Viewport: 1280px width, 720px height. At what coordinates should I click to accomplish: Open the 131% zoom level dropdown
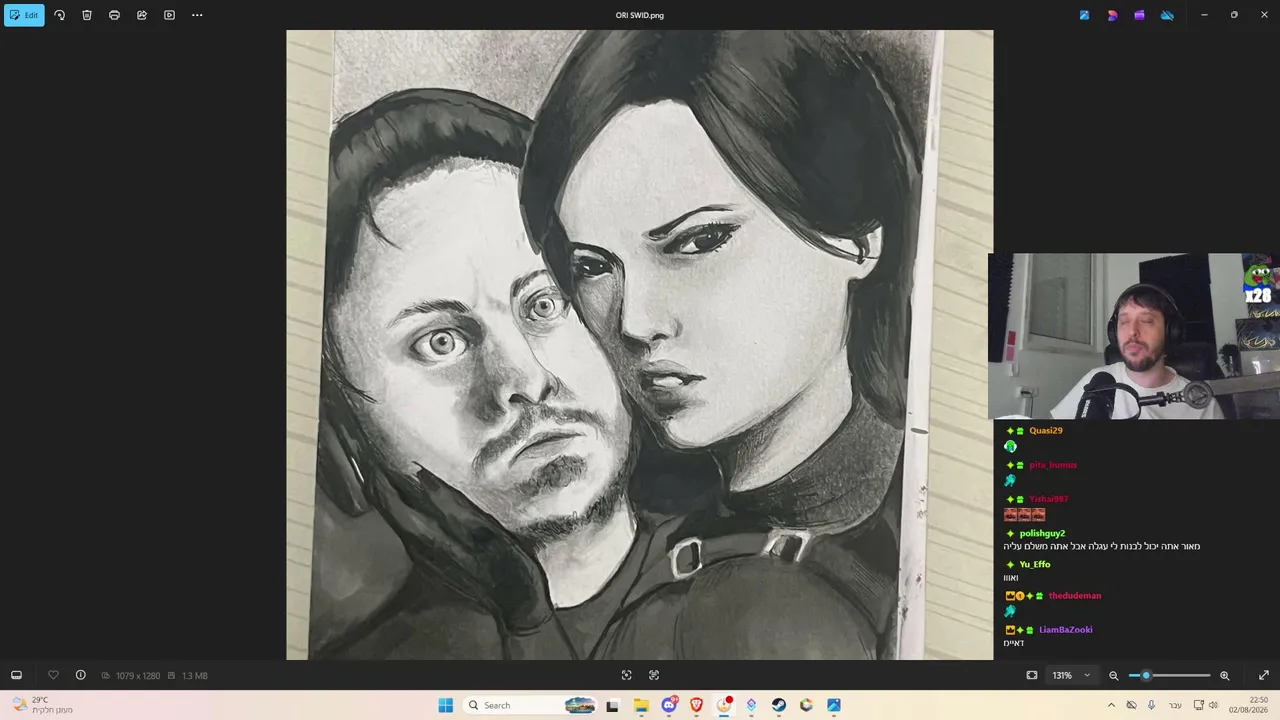click(x=1071, y=675)
